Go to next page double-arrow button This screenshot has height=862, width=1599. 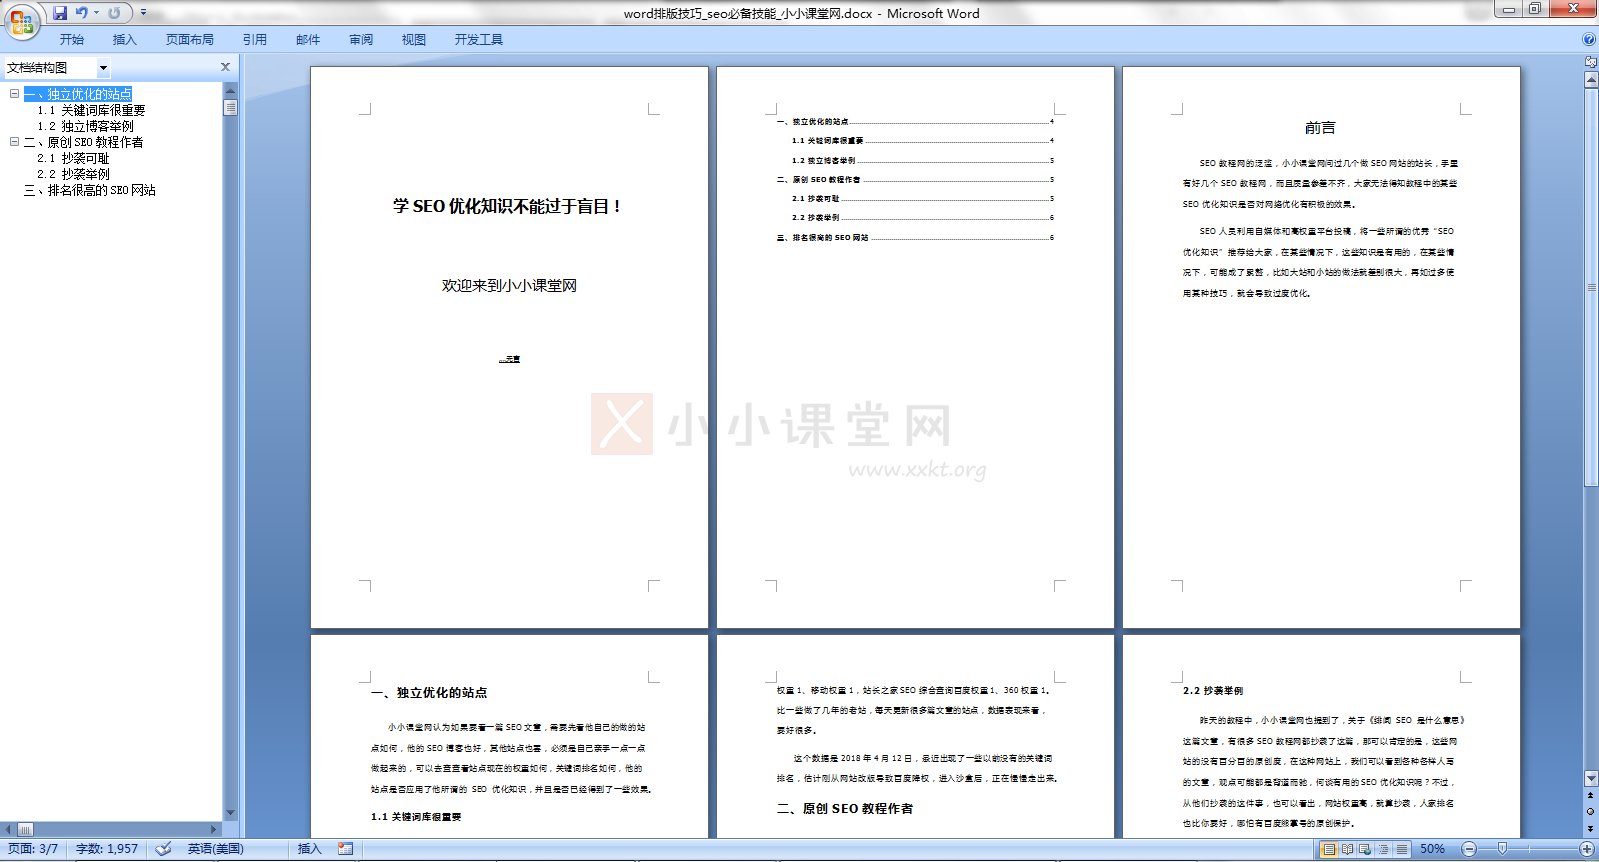click(1591, 828)
